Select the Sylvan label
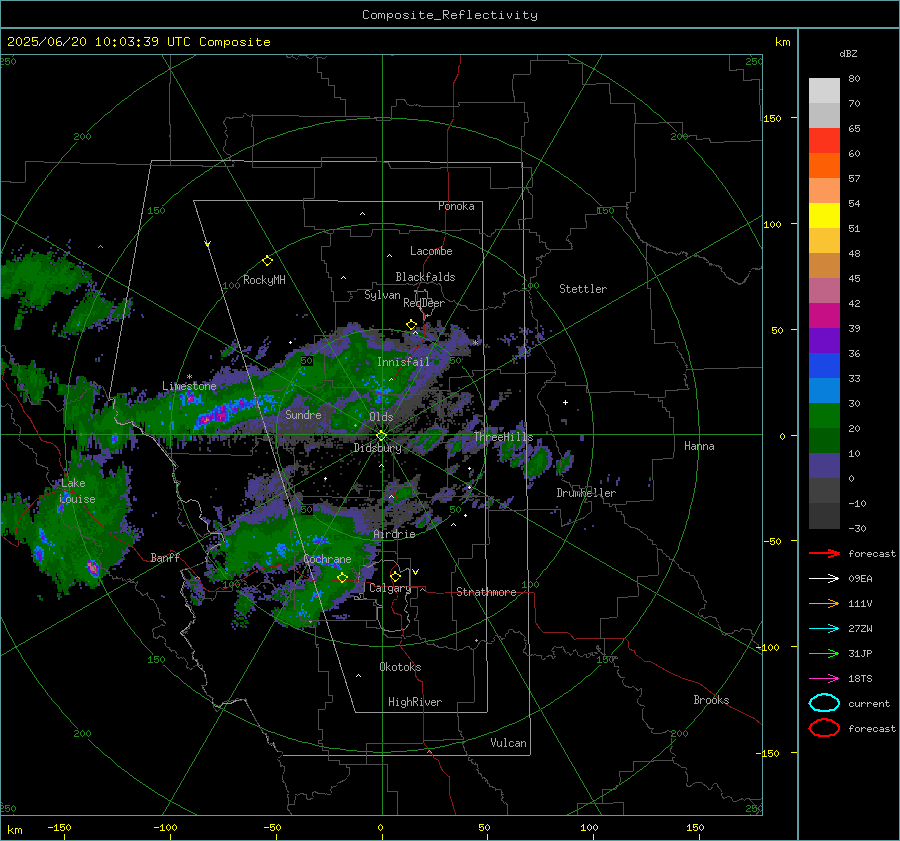900x841 pixels. point(382,296)
